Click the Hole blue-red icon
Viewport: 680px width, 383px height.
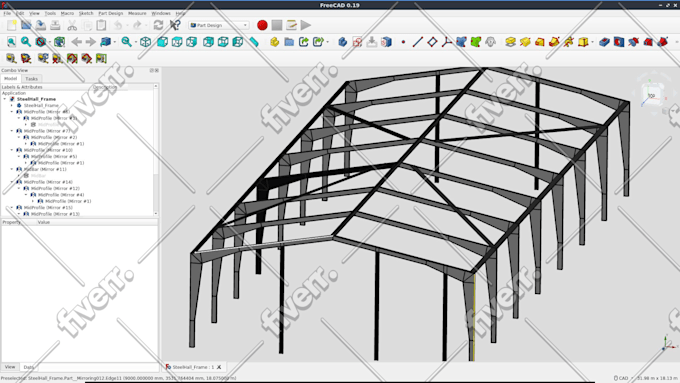click(619, 42)
